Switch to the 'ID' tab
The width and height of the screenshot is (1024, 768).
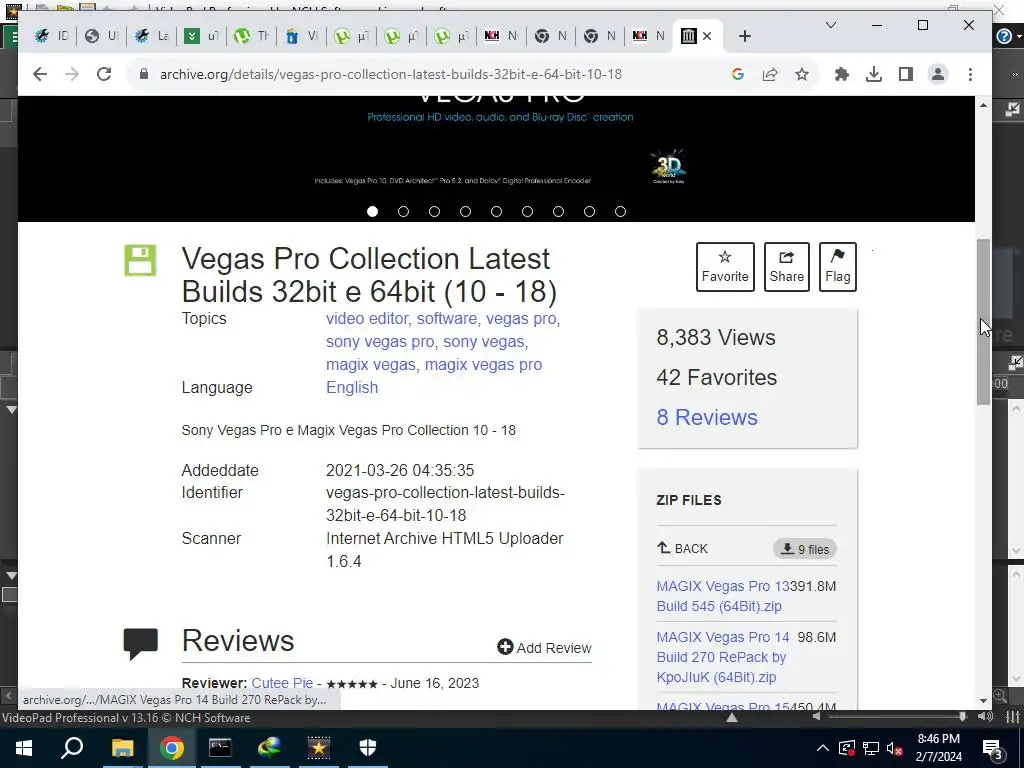(x=51, y=36)
